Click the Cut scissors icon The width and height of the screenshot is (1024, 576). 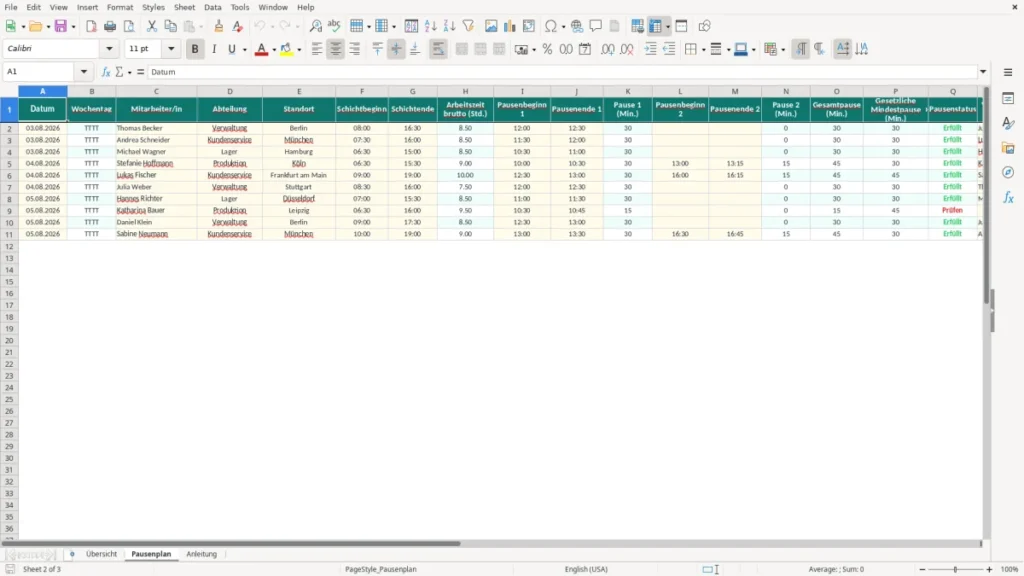pyautogui.click(x=152, y=26)
